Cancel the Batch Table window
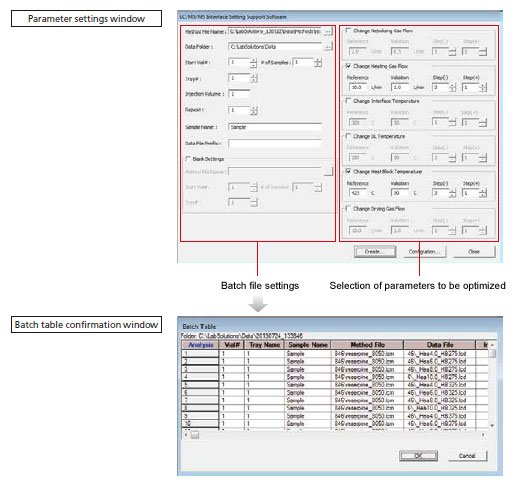This screenshot has width=518, height=488. coord(467,455)
